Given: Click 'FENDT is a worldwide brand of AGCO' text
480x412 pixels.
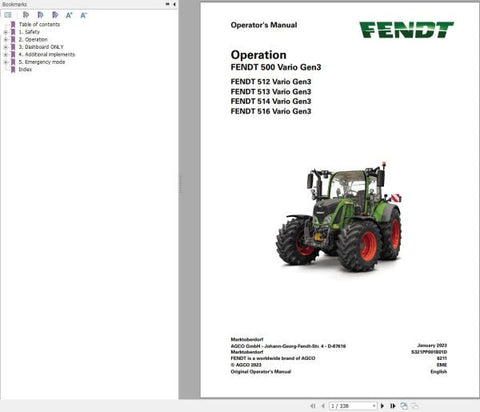Looking at the screenshot, I should pos(273,358).
